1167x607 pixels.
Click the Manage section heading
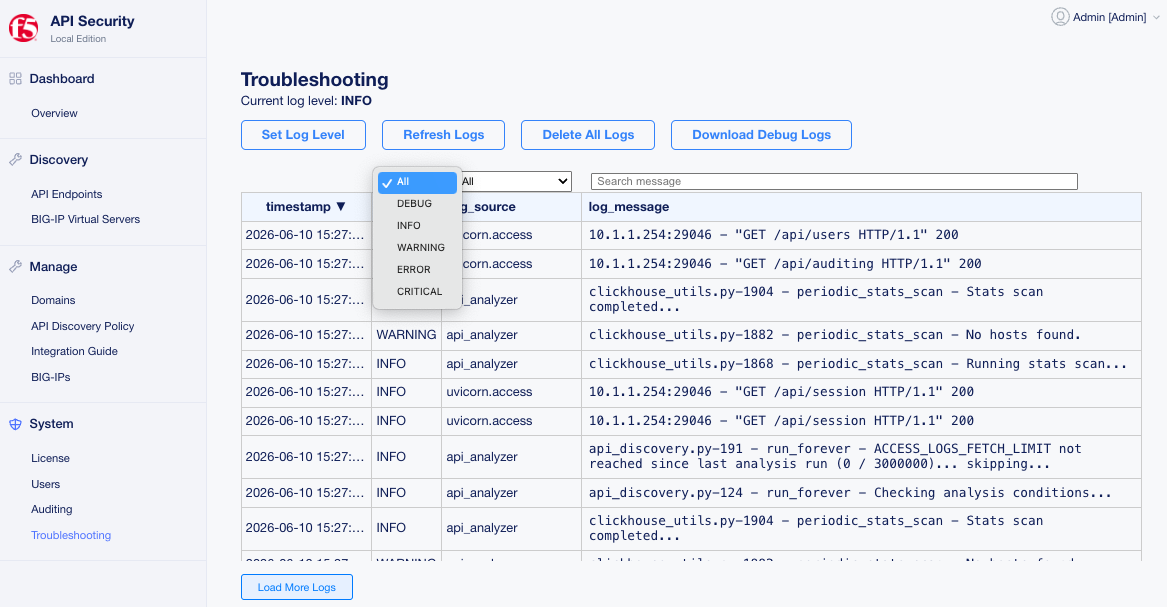coord(54,267)
